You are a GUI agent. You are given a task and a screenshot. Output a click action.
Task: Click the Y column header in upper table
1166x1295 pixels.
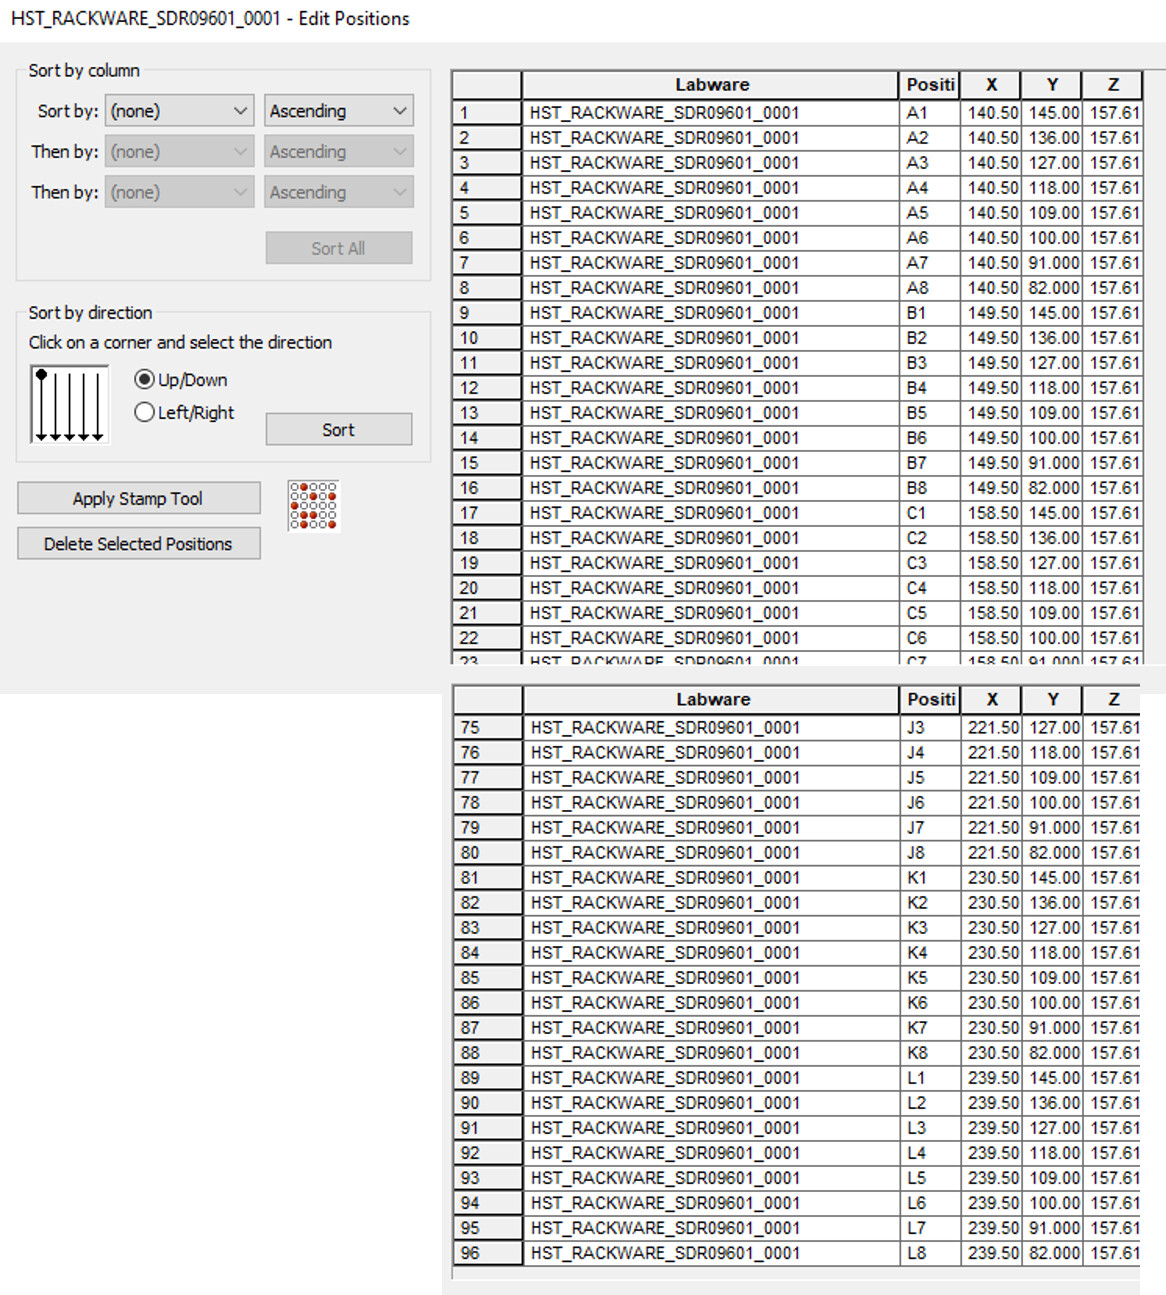pos(1052,85)
